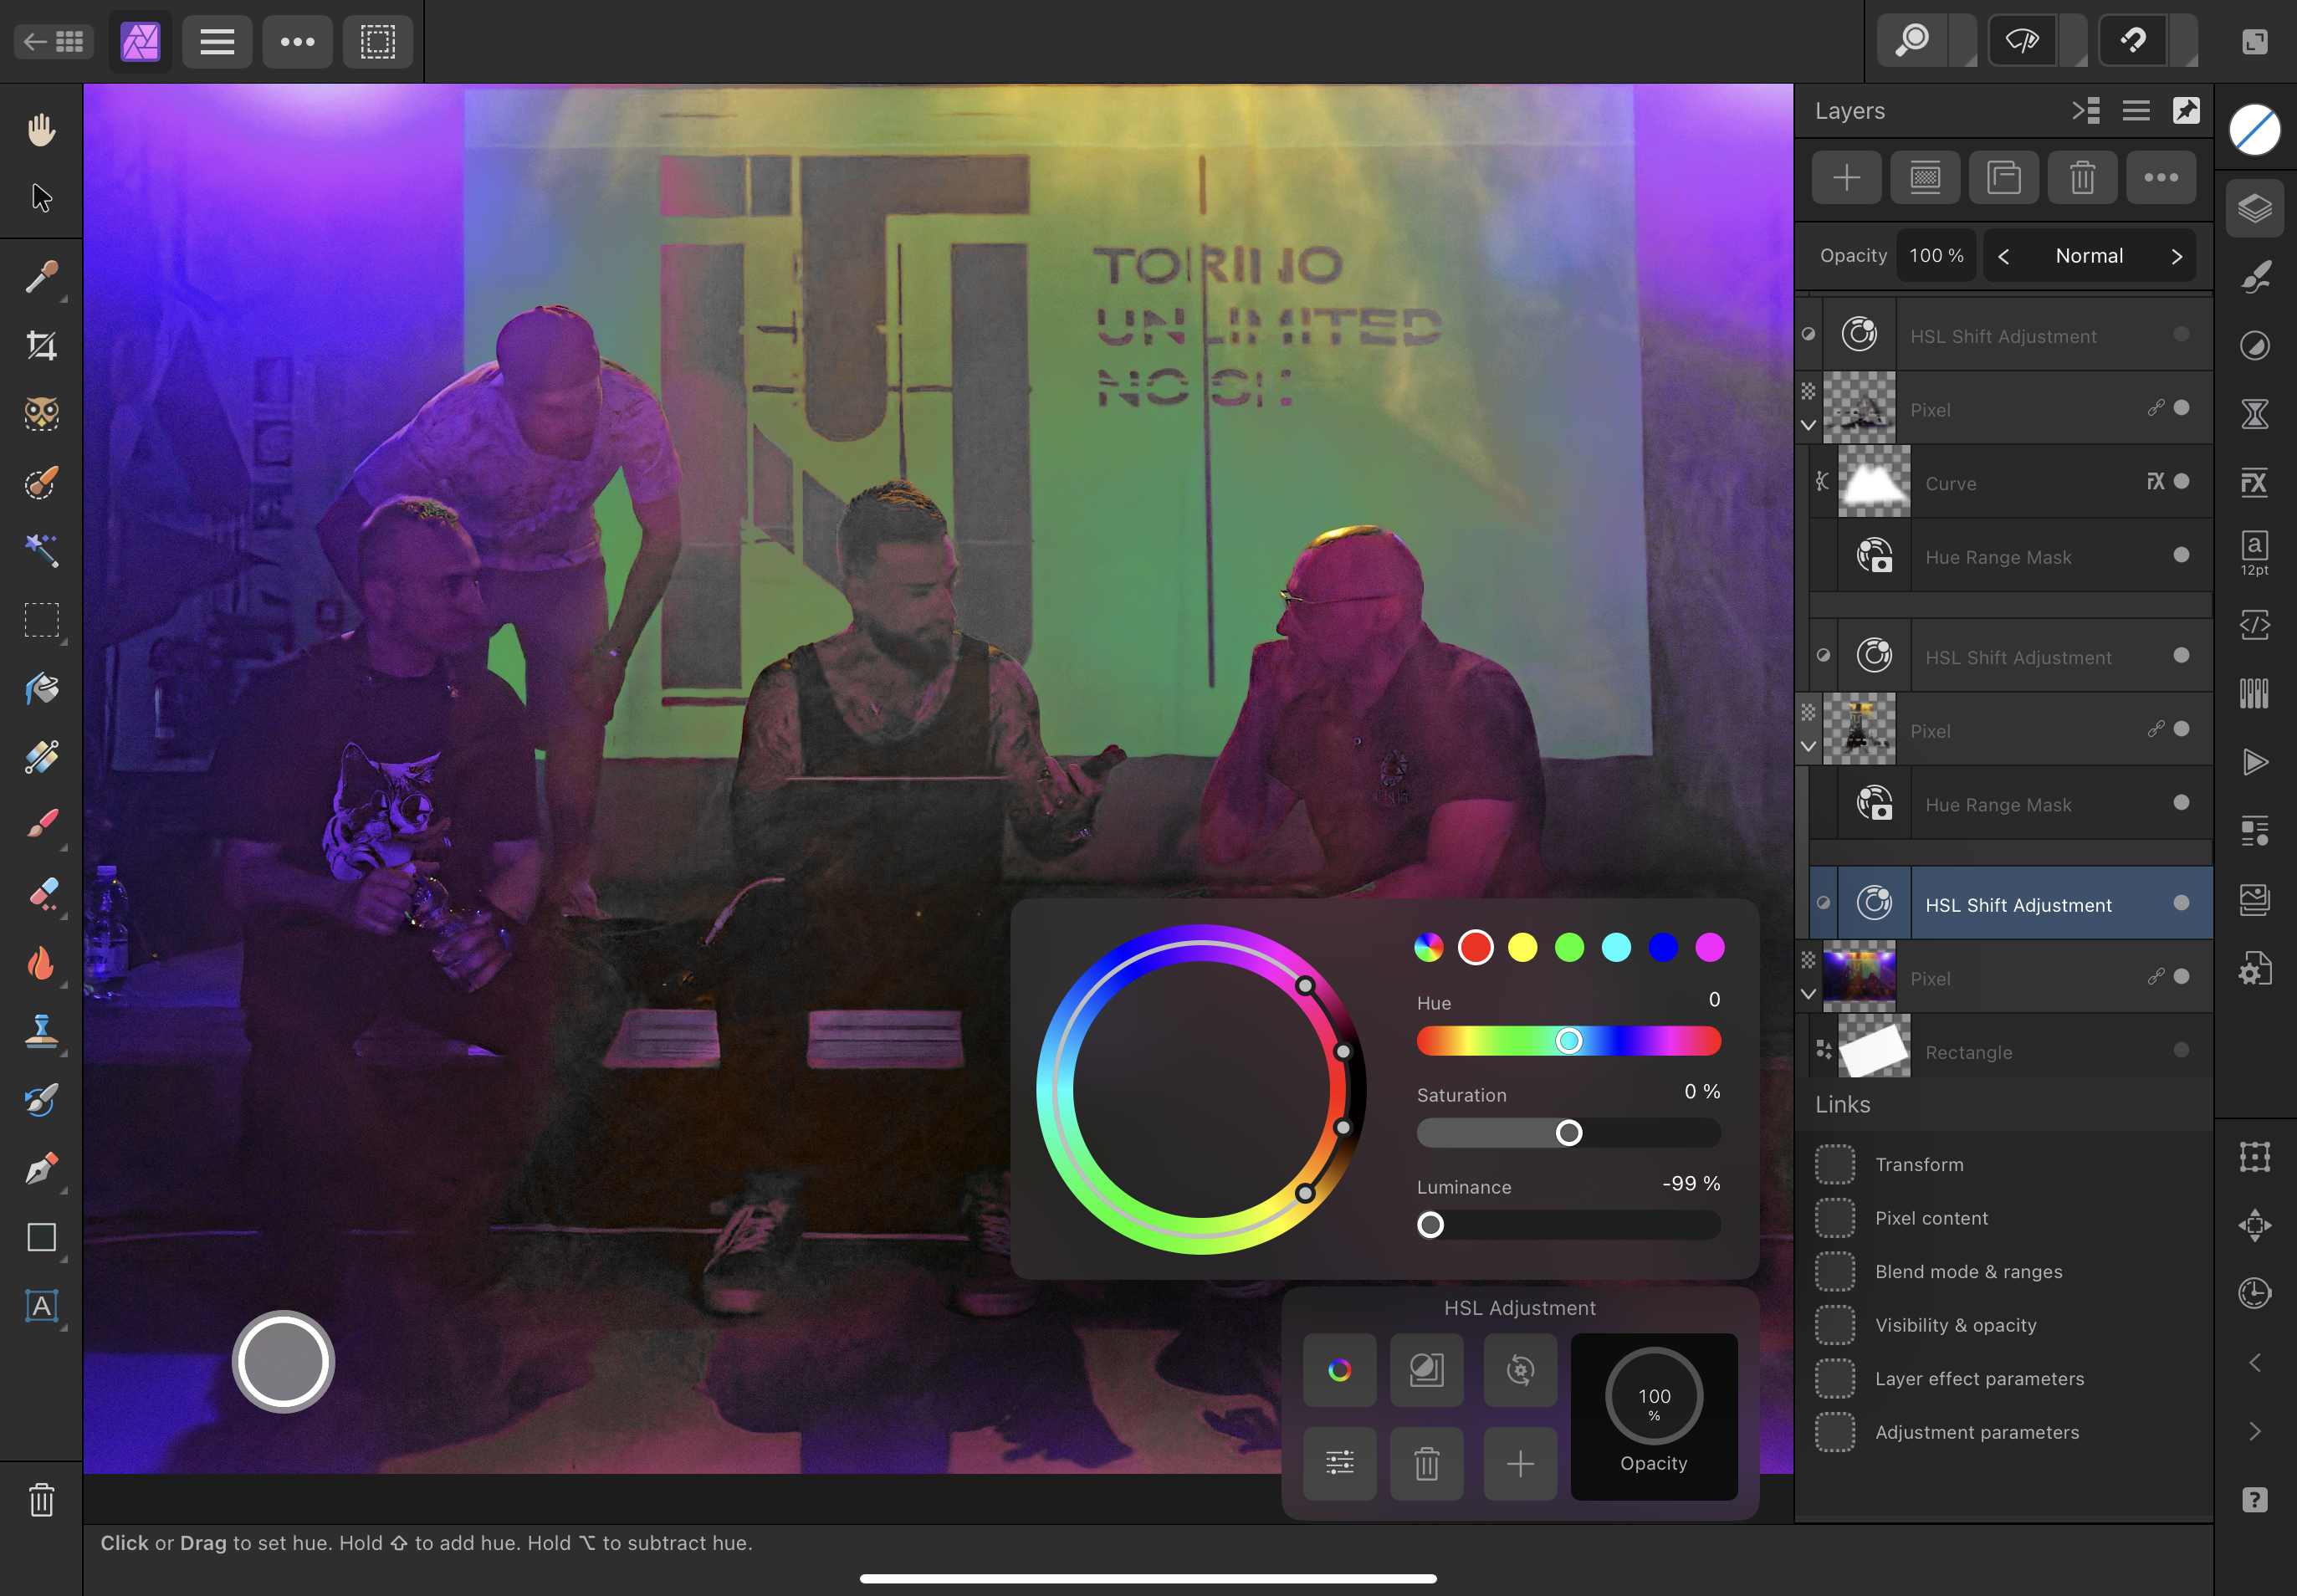Choose the Flood Fill bucket tool
Screen dimensions: 2297x1596
pos(41,688)
